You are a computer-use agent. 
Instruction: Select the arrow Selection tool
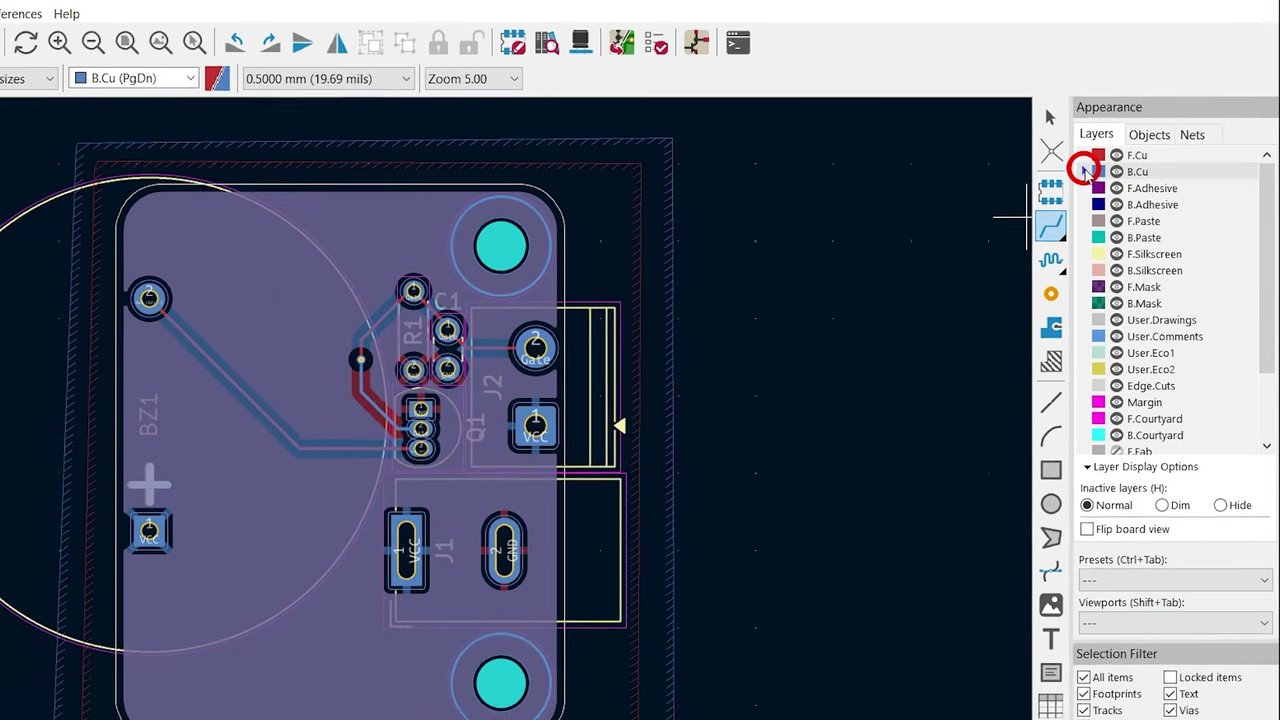pyautogui.click(x=1050, y=118)
